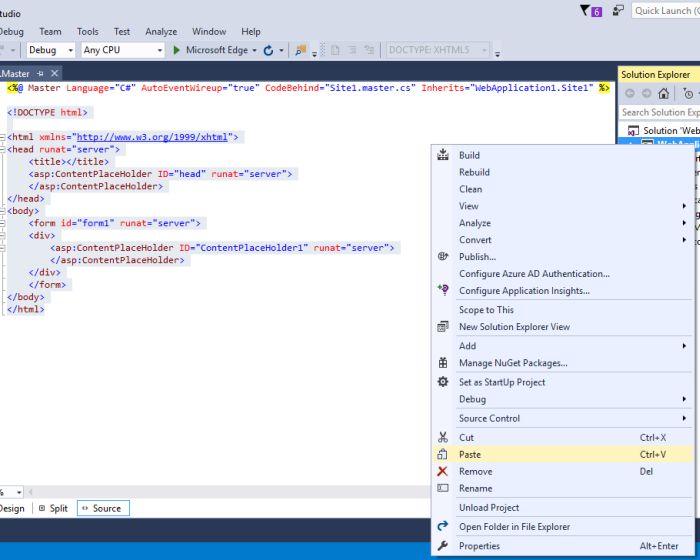
Task: Click the Properties wrench icon
Action: 443,546
